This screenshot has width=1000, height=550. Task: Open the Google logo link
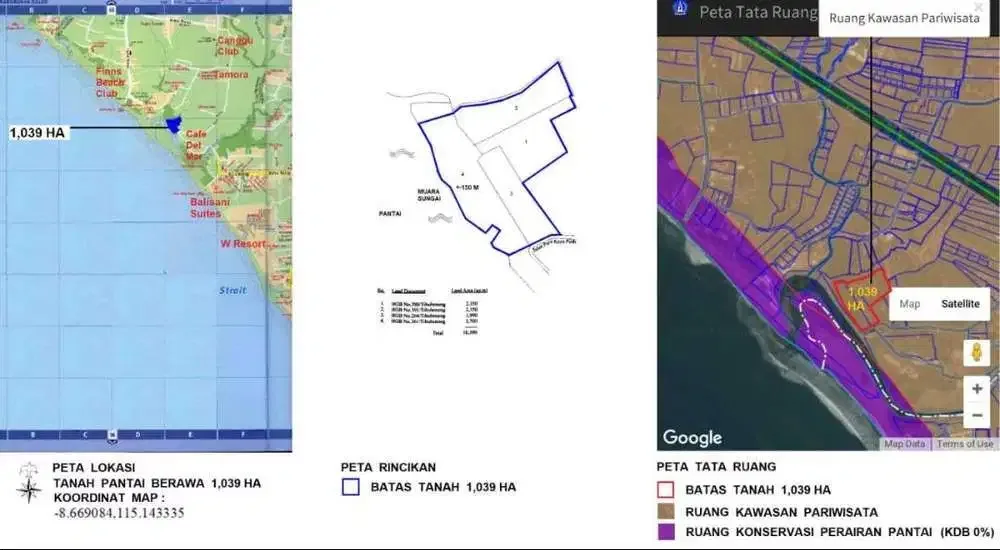pos(692,438)
